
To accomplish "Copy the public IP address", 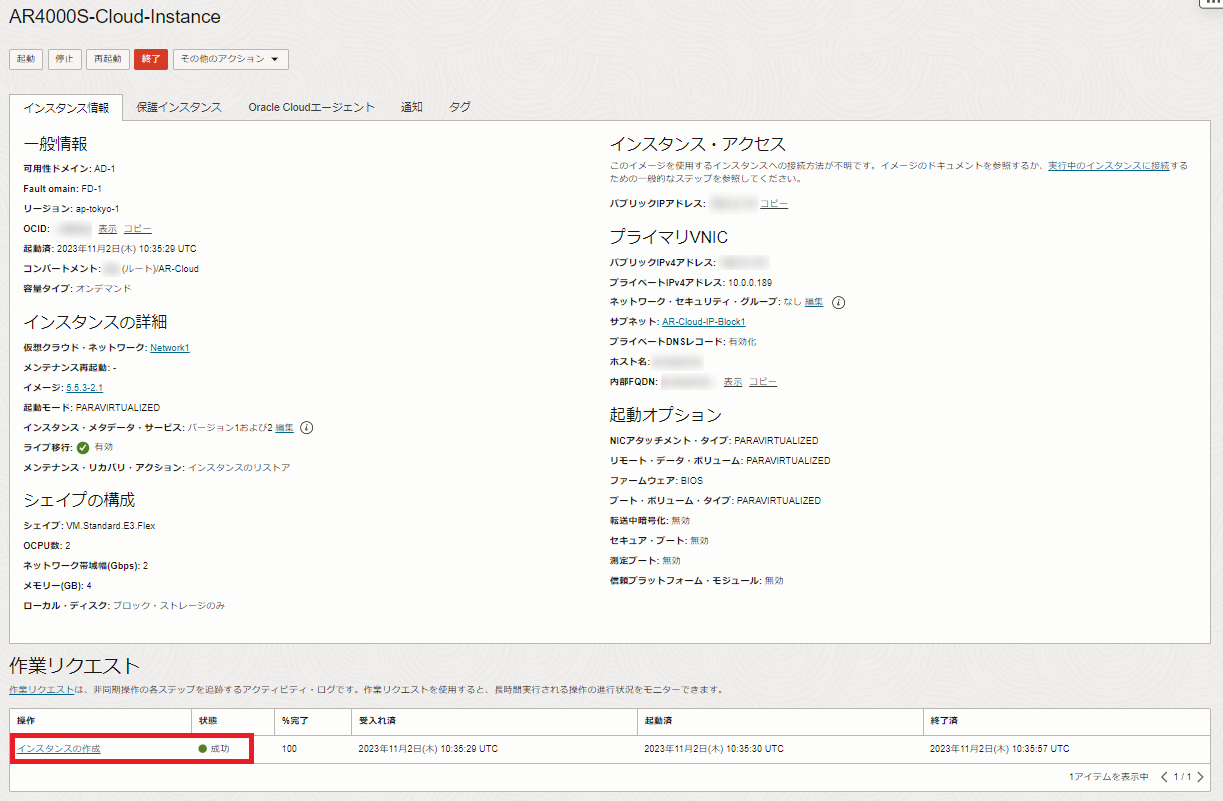I will tap(773, 204).
